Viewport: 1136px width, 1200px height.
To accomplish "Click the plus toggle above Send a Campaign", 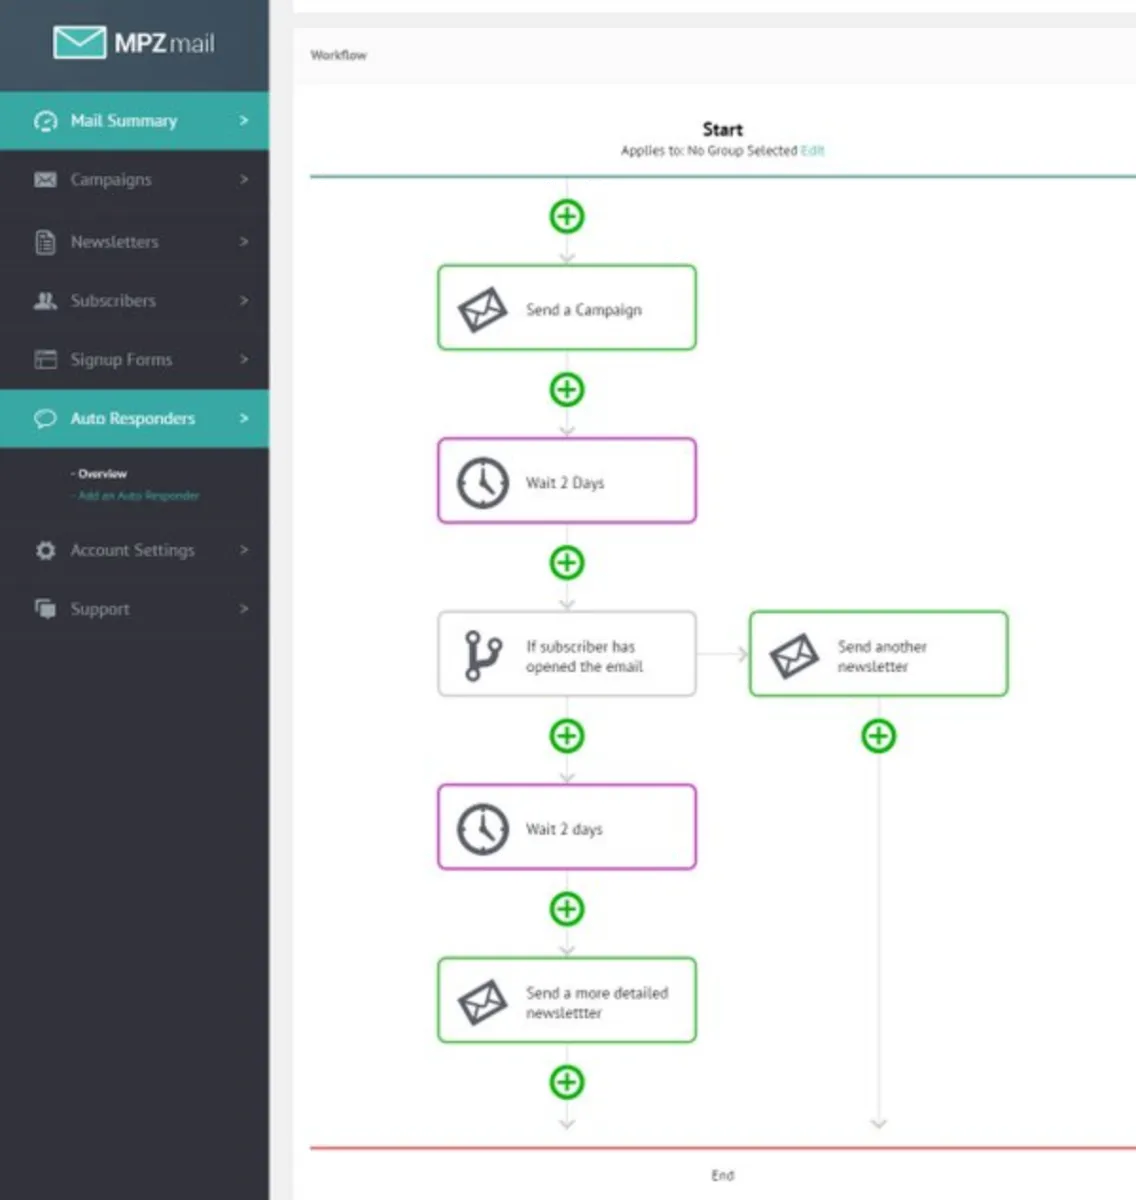I will coord(567,216).
